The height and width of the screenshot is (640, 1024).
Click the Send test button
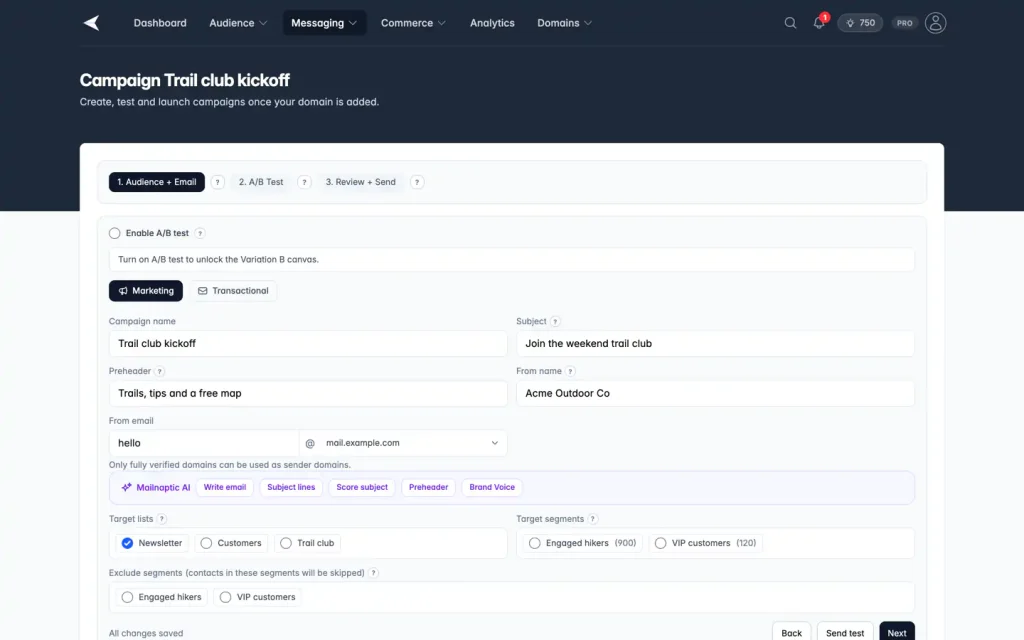tap(845, 632)
